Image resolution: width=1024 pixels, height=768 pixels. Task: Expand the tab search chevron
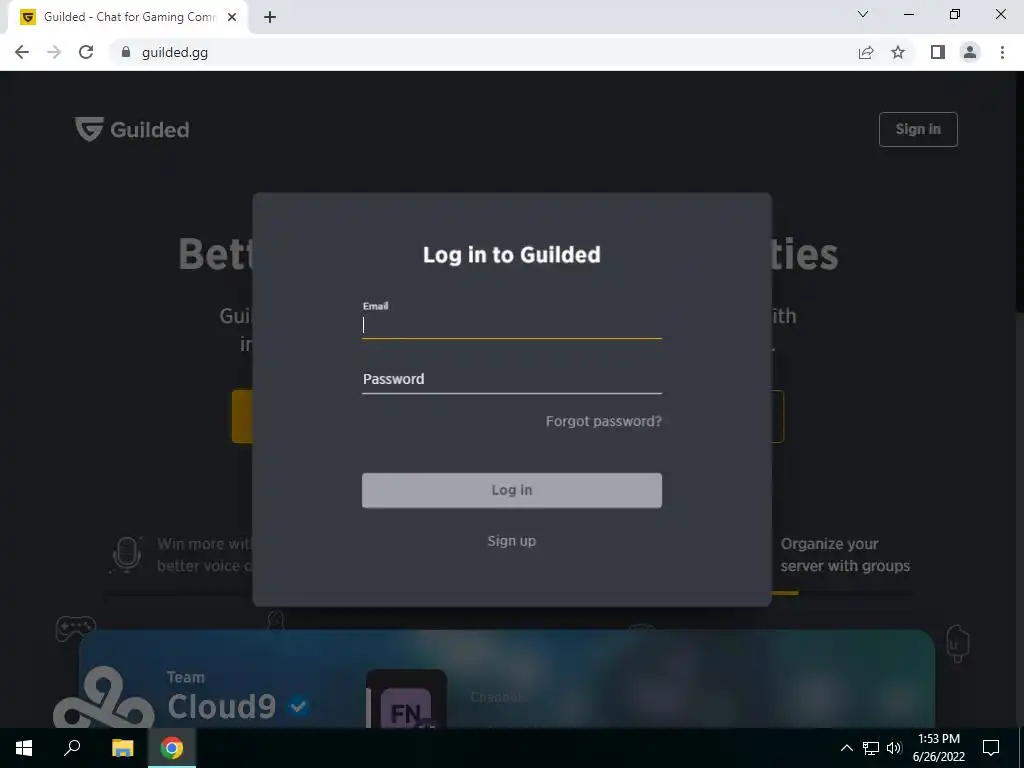863,14
